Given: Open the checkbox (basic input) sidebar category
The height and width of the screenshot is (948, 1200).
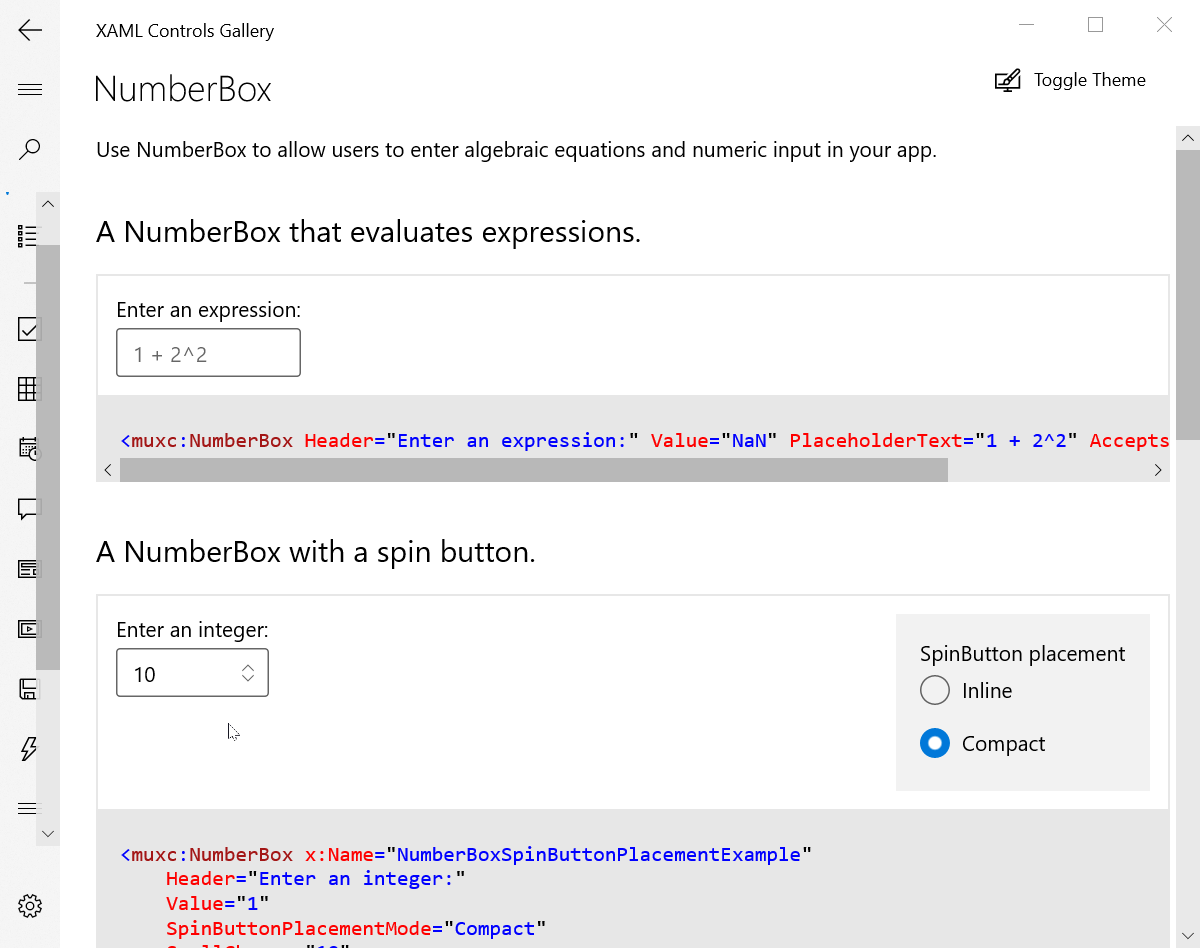Looking at the screenshot, I should pos(28,329).
